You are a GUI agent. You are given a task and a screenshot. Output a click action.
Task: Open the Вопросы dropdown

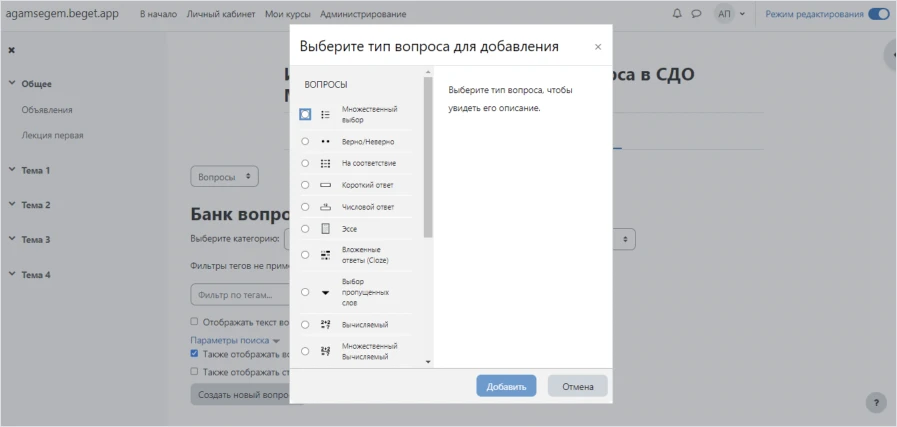[x=224, y=177]
